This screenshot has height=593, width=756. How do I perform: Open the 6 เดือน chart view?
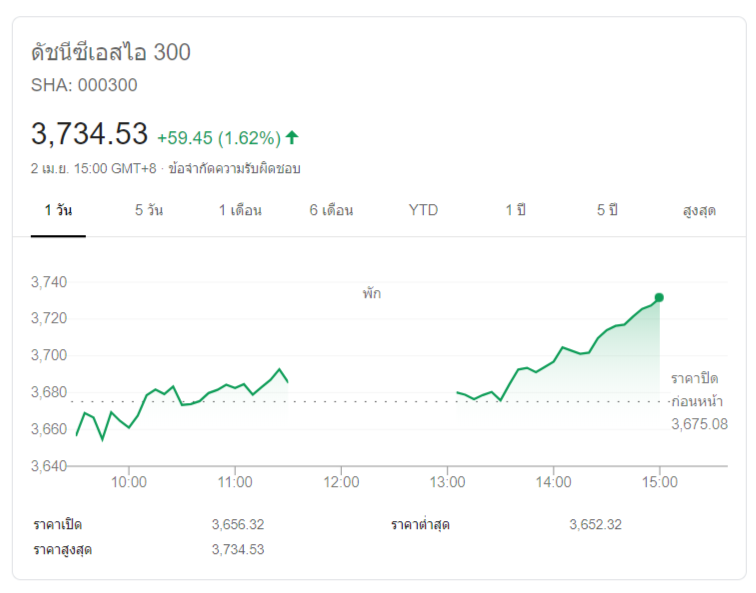(331, 210)
